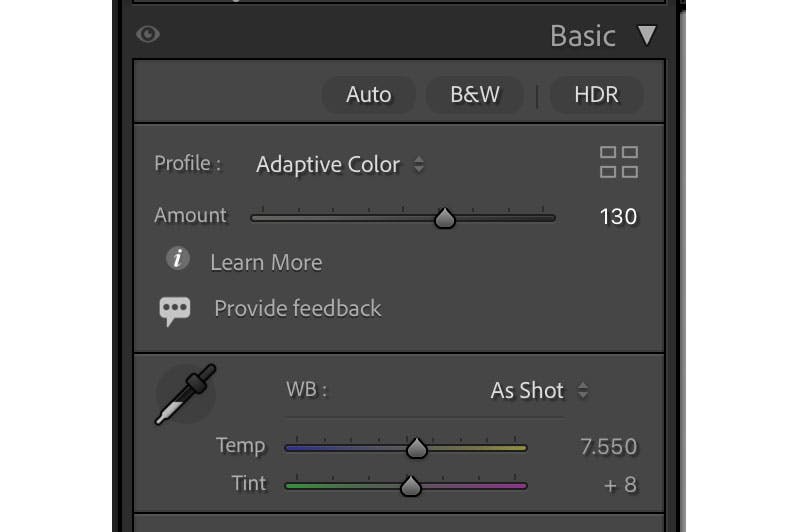Open the Learn More link

click(x=266, y=263)
